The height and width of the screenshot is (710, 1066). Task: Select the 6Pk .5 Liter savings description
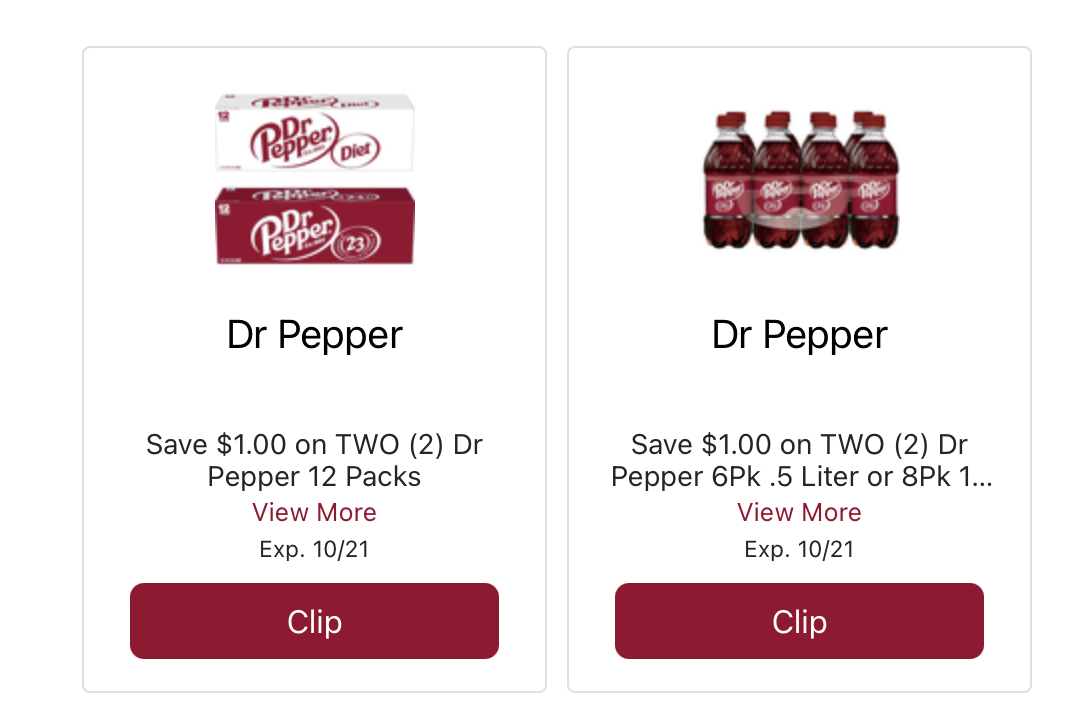[799, 460]
